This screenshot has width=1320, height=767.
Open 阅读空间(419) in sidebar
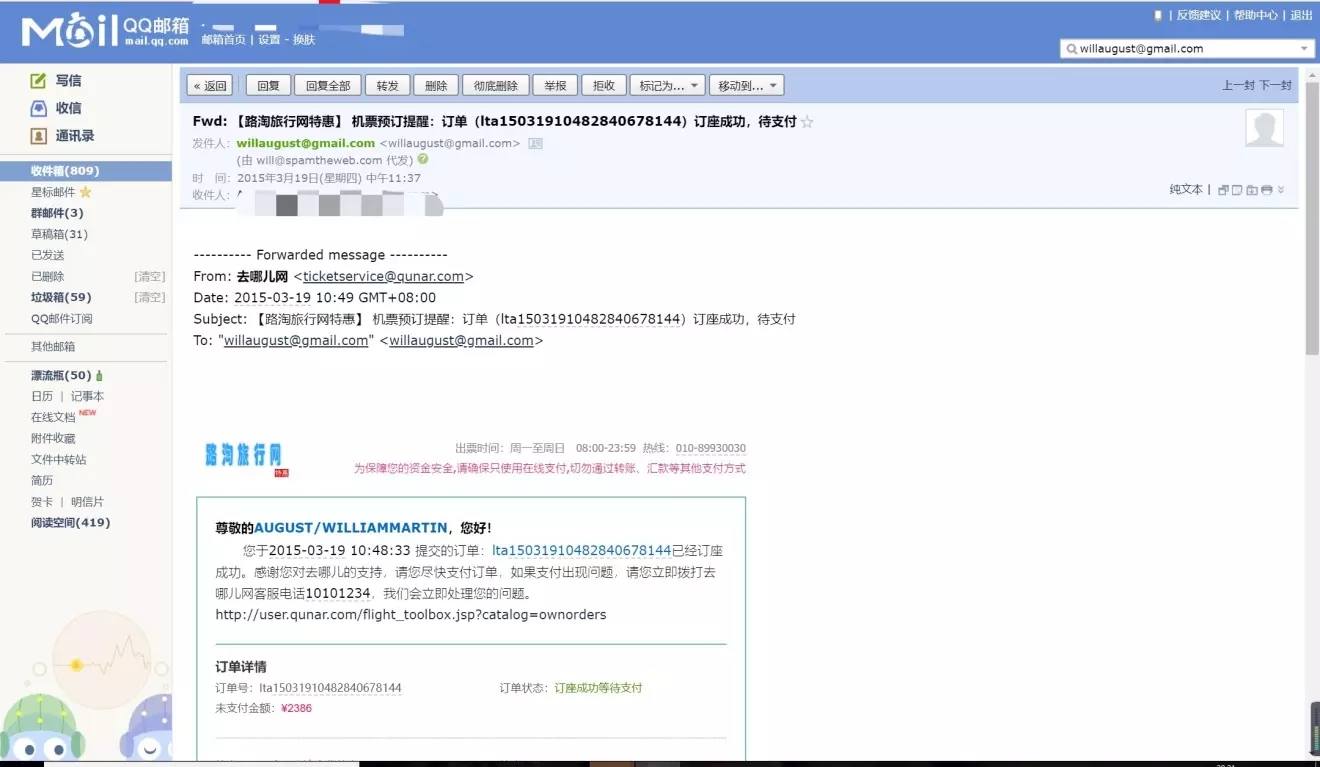click(x=70, y=523)
